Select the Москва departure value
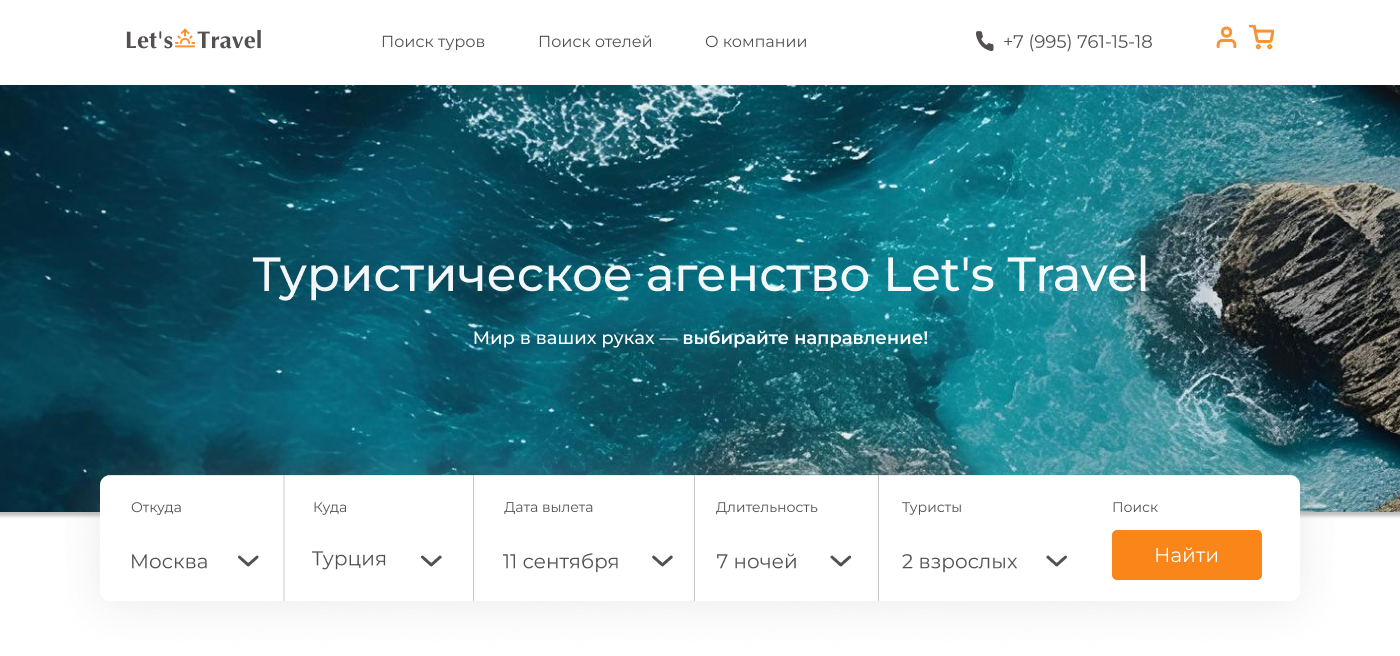1400x656 pixels. pos(169,562)
